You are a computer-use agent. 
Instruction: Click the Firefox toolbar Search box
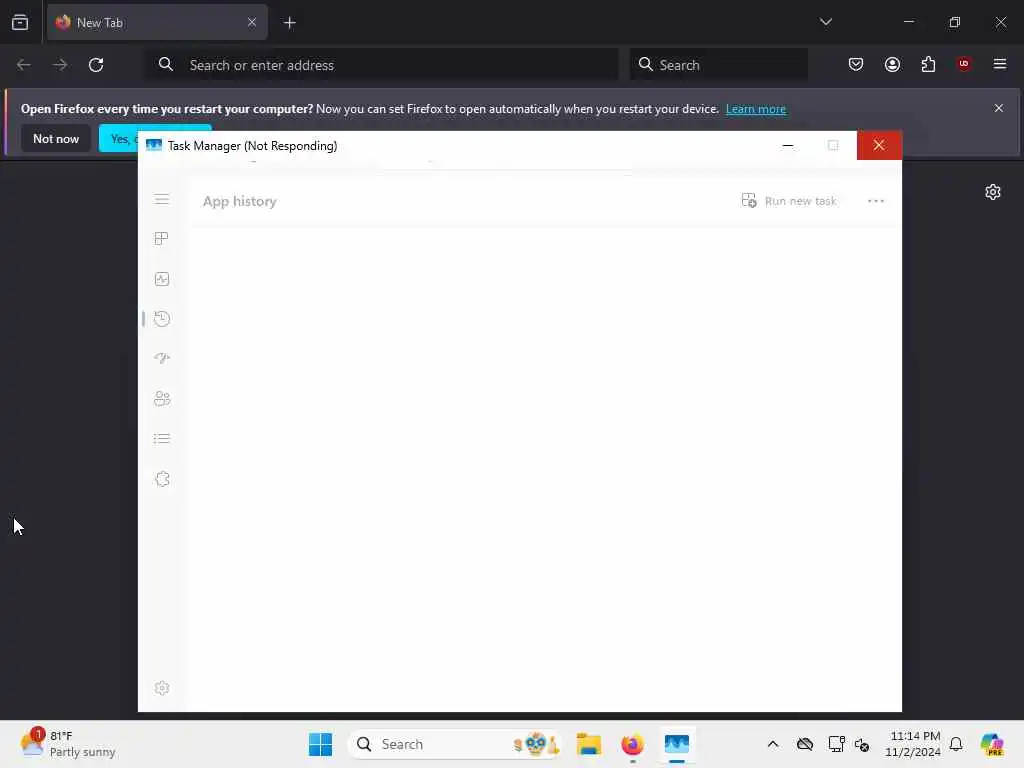[x=718, y=65]
